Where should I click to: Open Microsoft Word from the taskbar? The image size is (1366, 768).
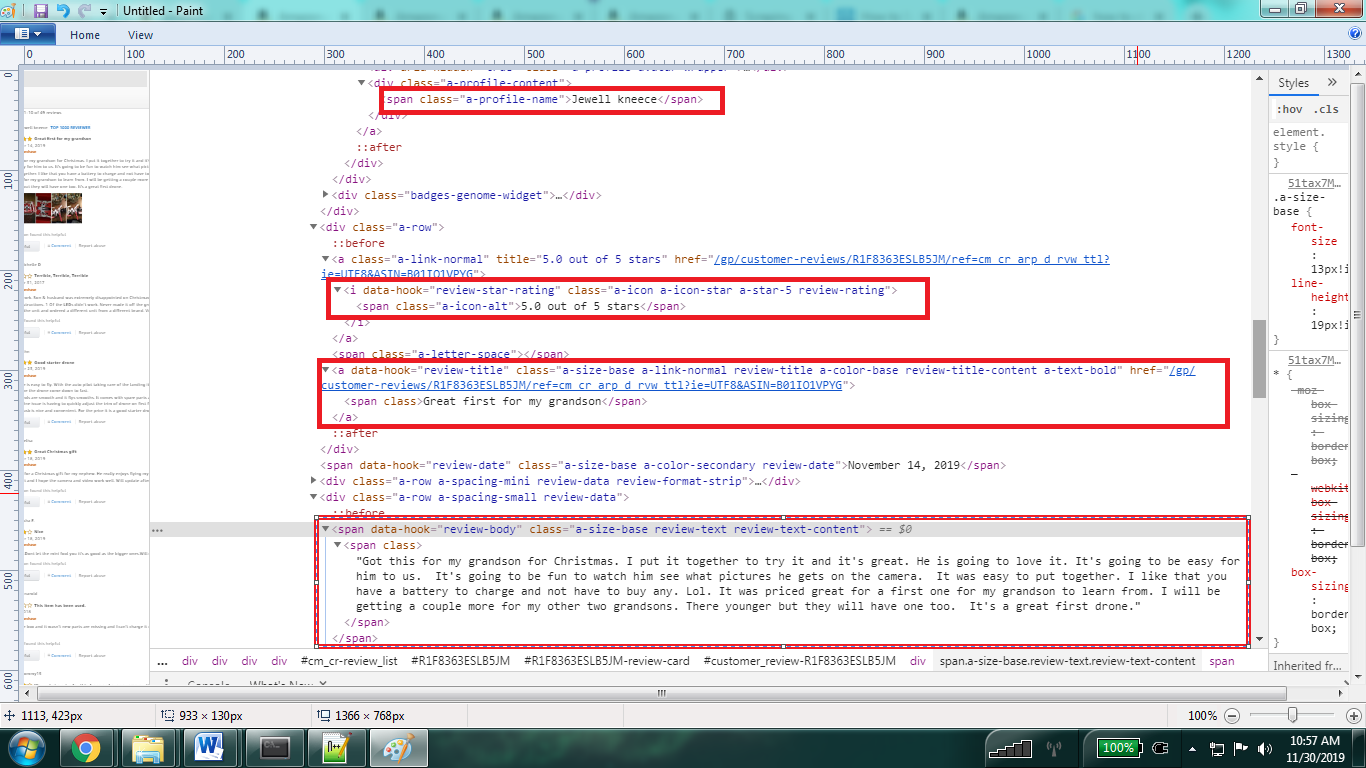click(210, 747)
